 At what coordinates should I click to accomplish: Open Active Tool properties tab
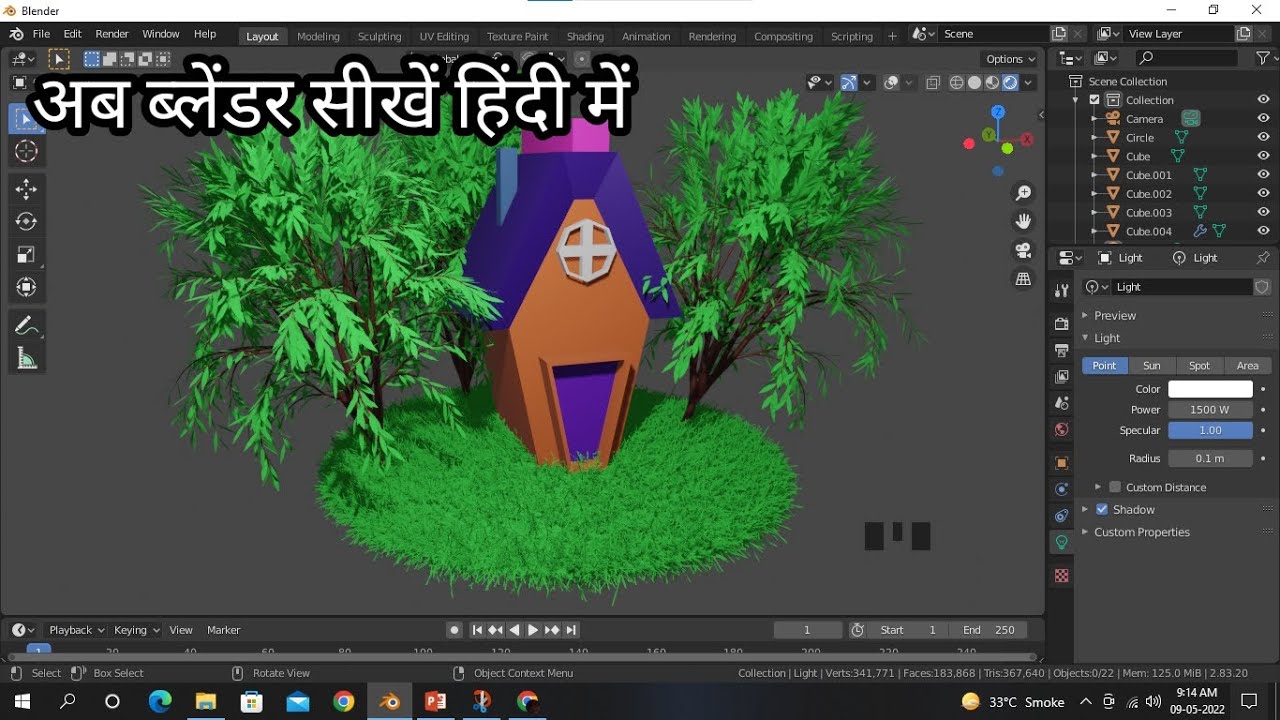[x=1062, y=291]
